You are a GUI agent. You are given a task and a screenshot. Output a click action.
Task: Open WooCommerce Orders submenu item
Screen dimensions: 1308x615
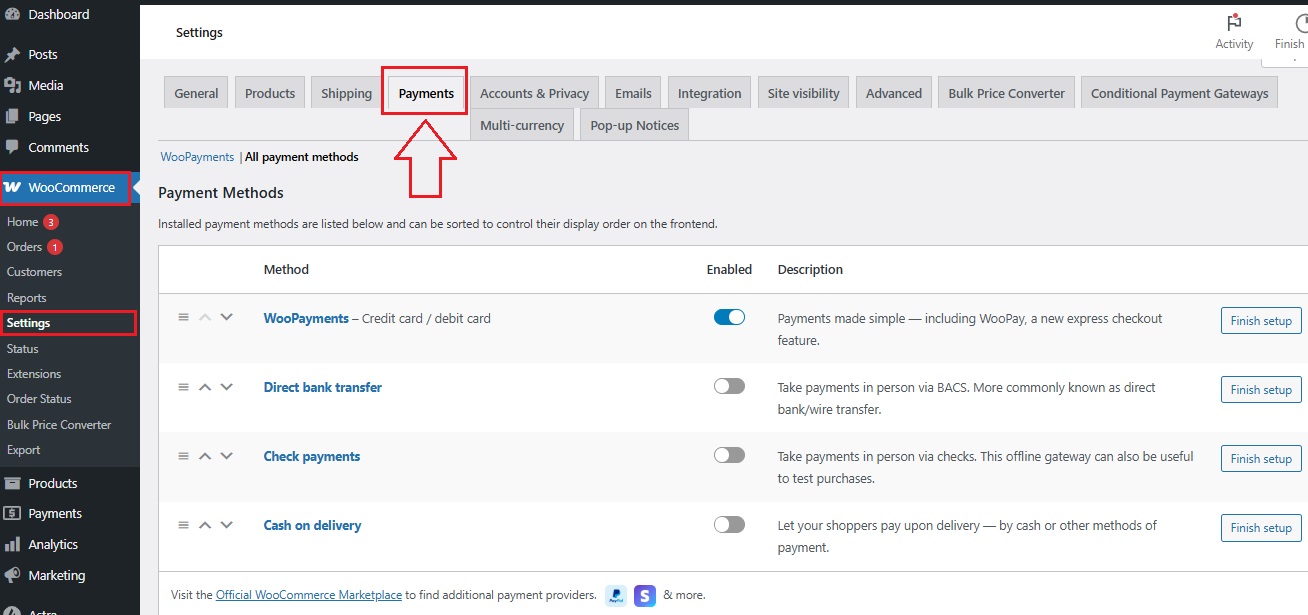coord(25,247)
